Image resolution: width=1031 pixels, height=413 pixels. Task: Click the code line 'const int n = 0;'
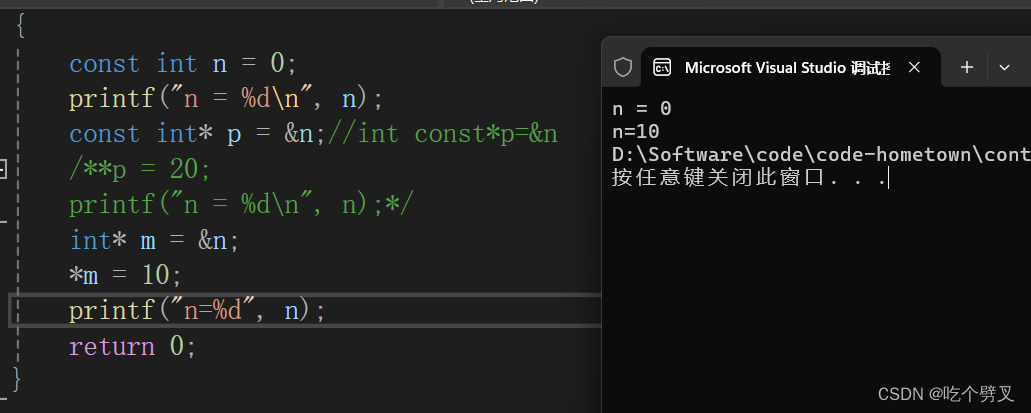183,64
